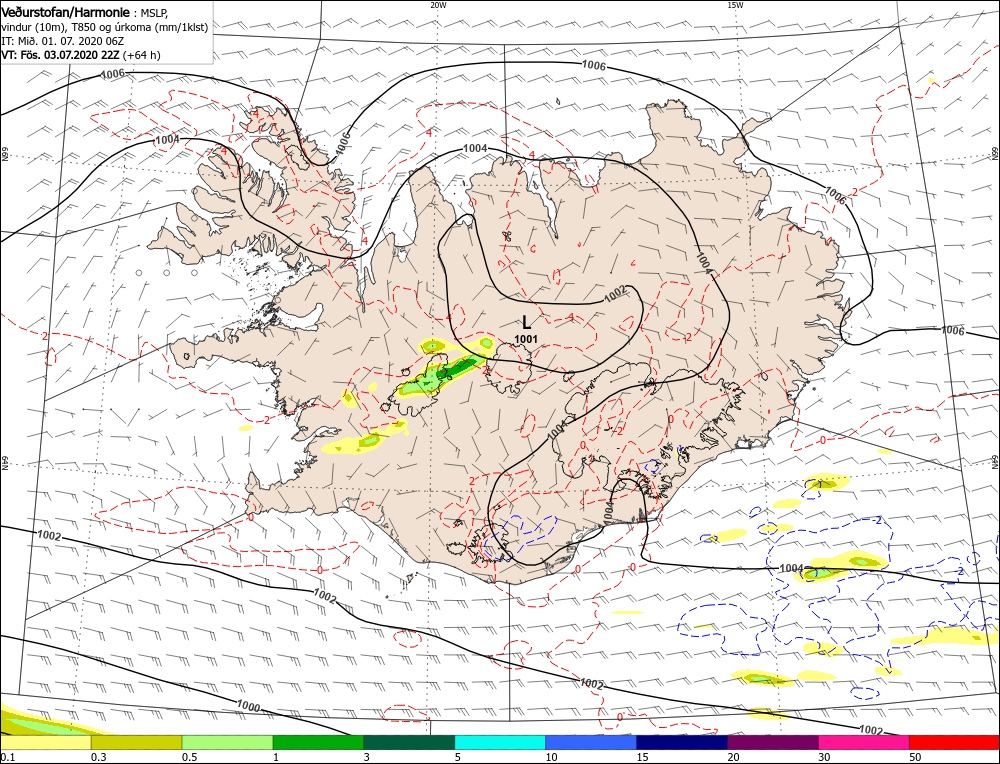
Task: Select the magenta 30–50 legend swatch
Action: (864, 742)
